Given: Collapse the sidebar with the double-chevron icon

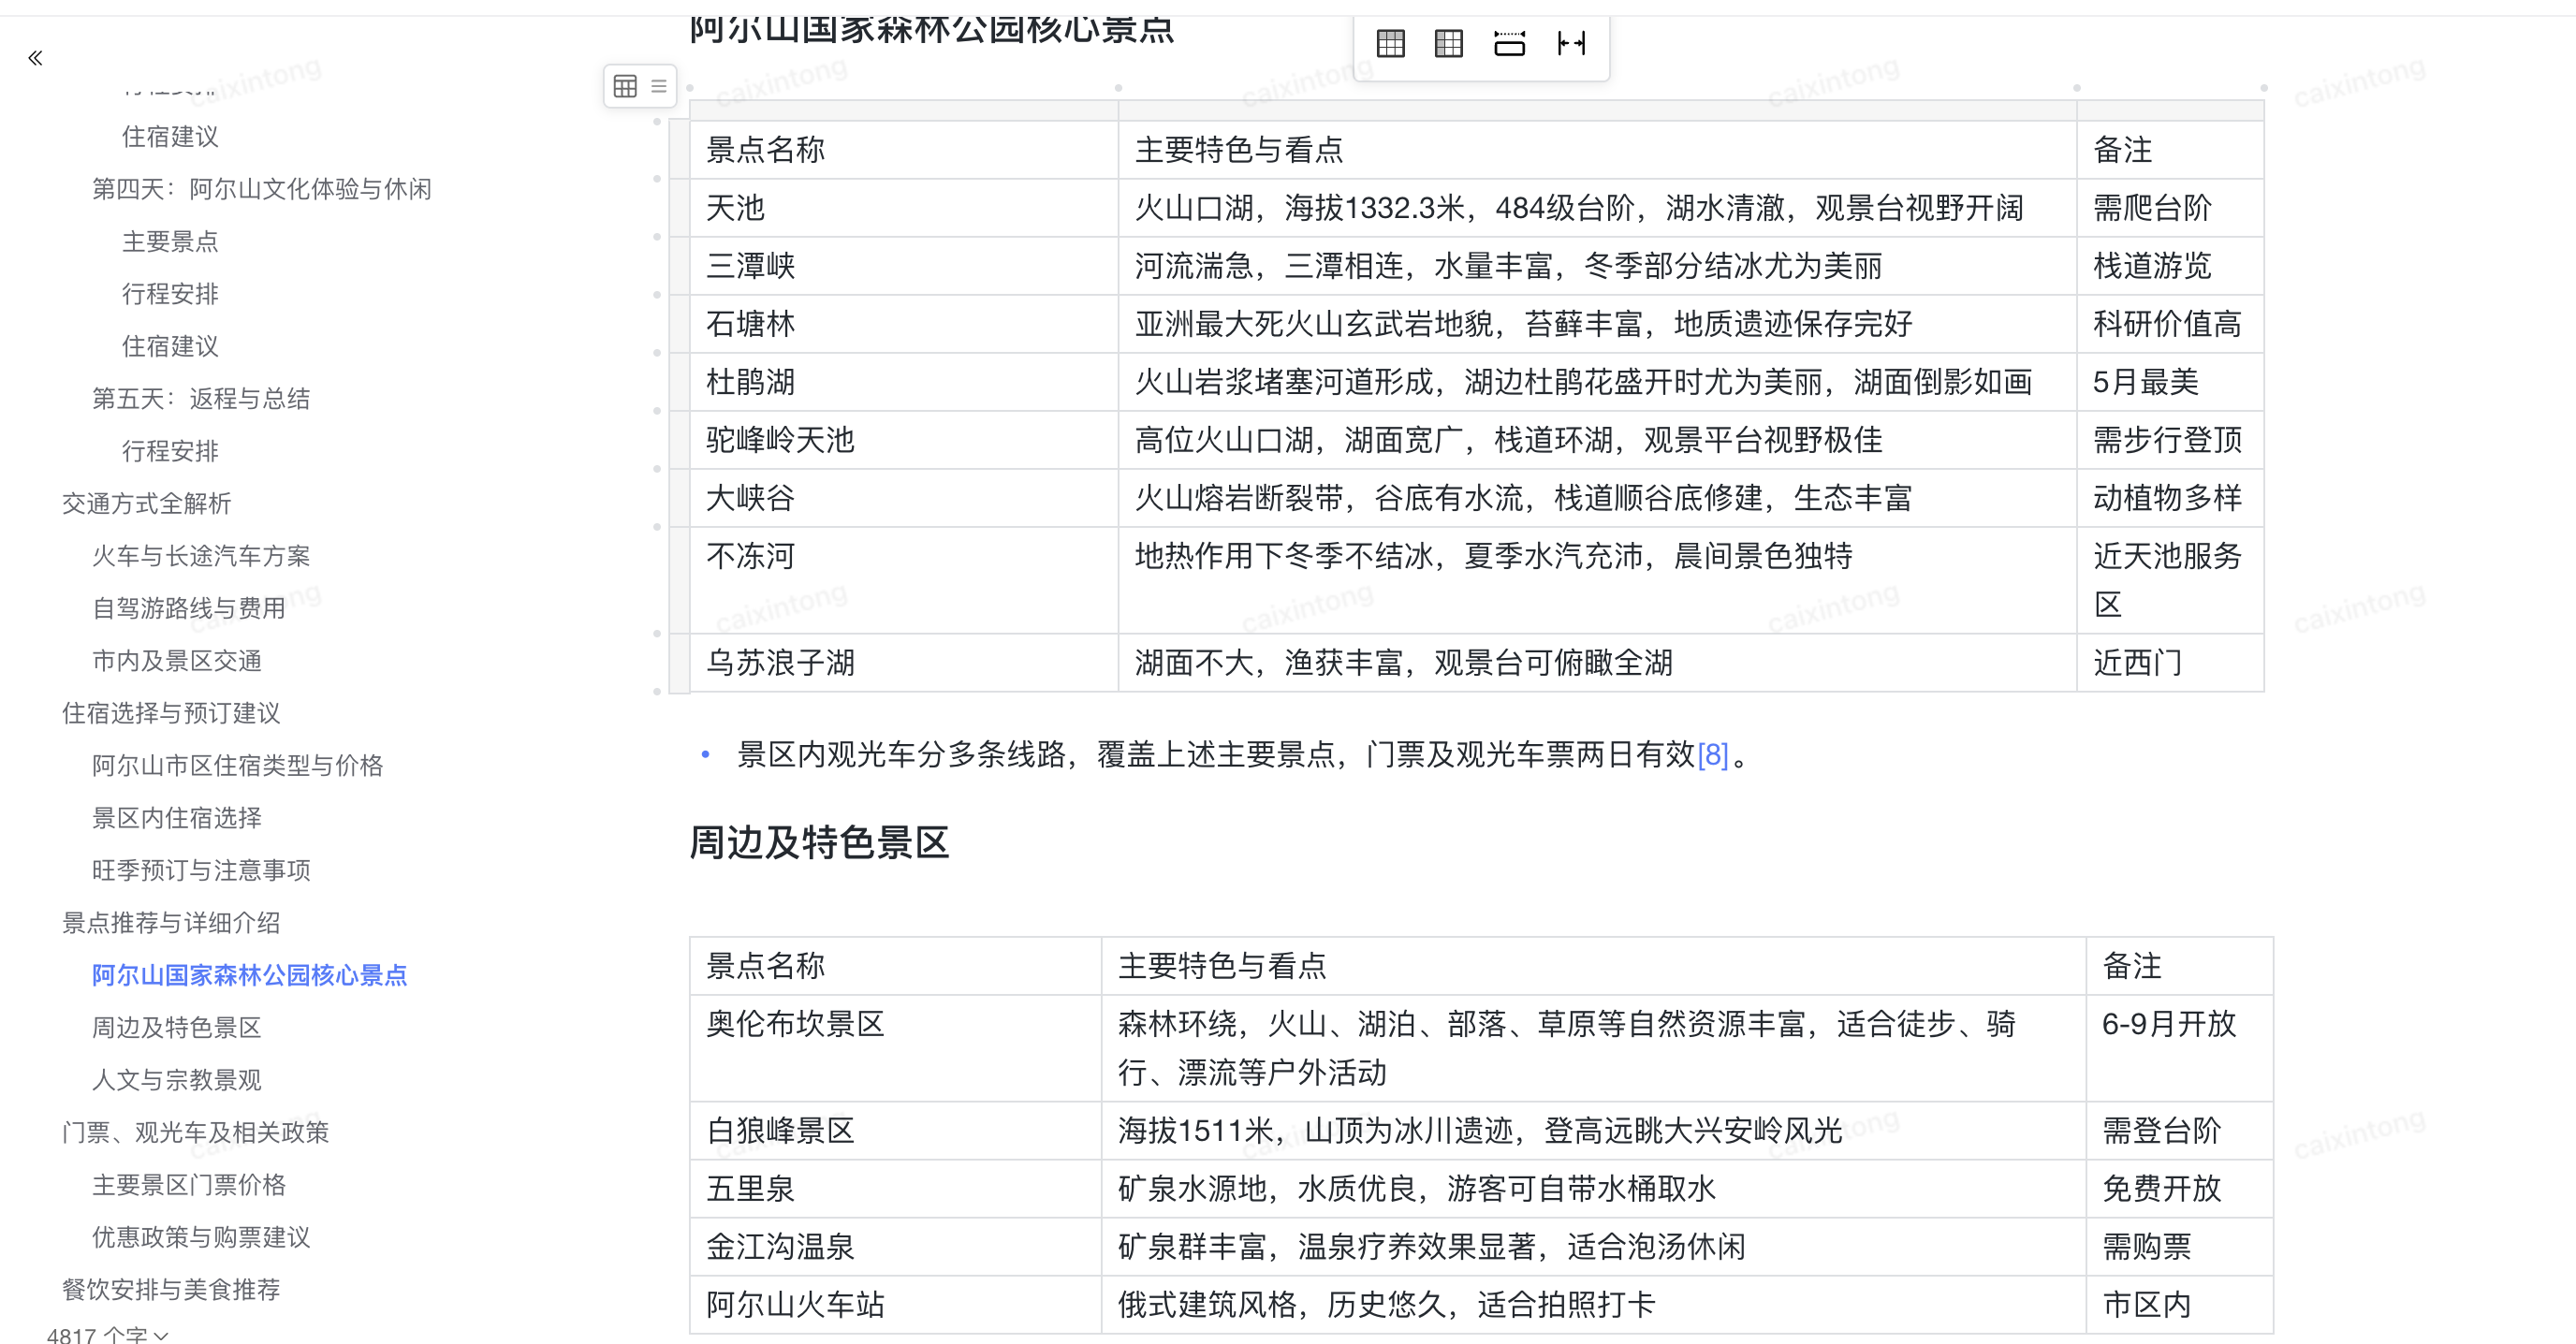Looking at the screenshot, I should point(36,57).
